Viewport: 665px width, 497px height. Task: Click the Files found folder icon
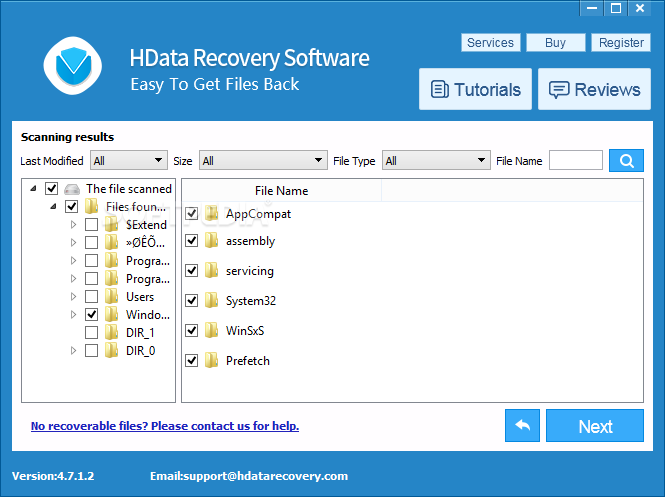92,207
